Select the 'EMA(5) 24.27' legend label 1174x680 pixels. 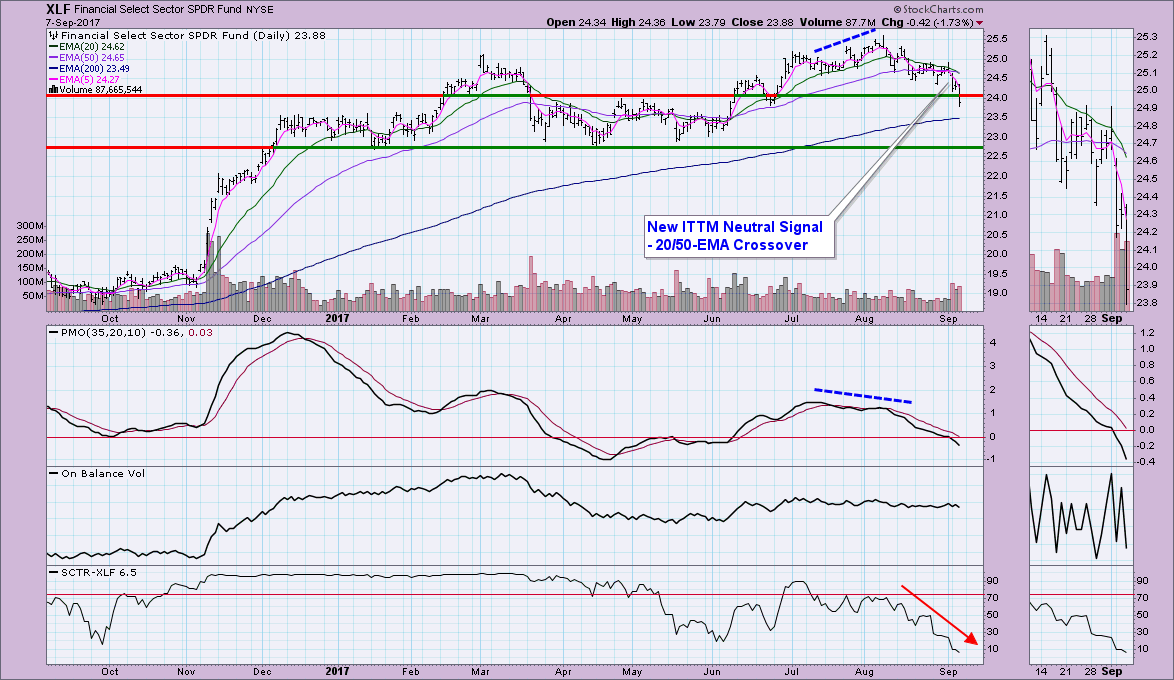[88, 79]
